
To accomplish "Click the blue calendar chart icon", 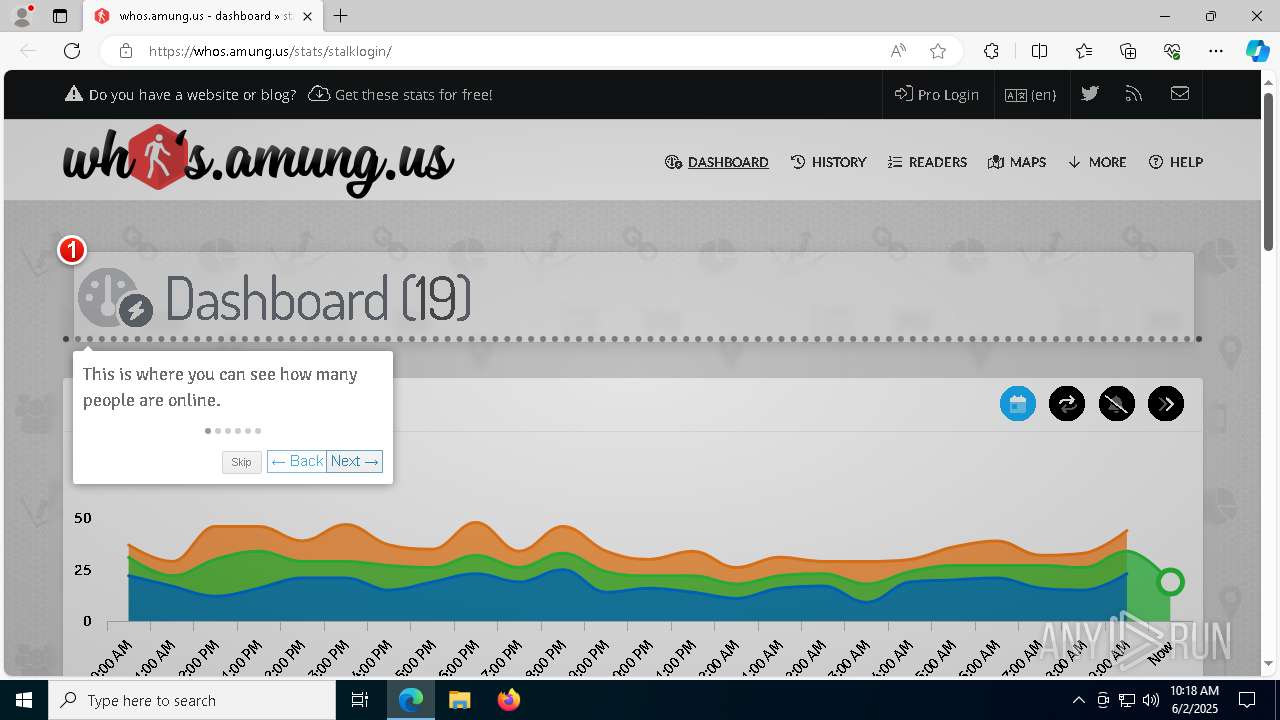I will pos(1018,404).
